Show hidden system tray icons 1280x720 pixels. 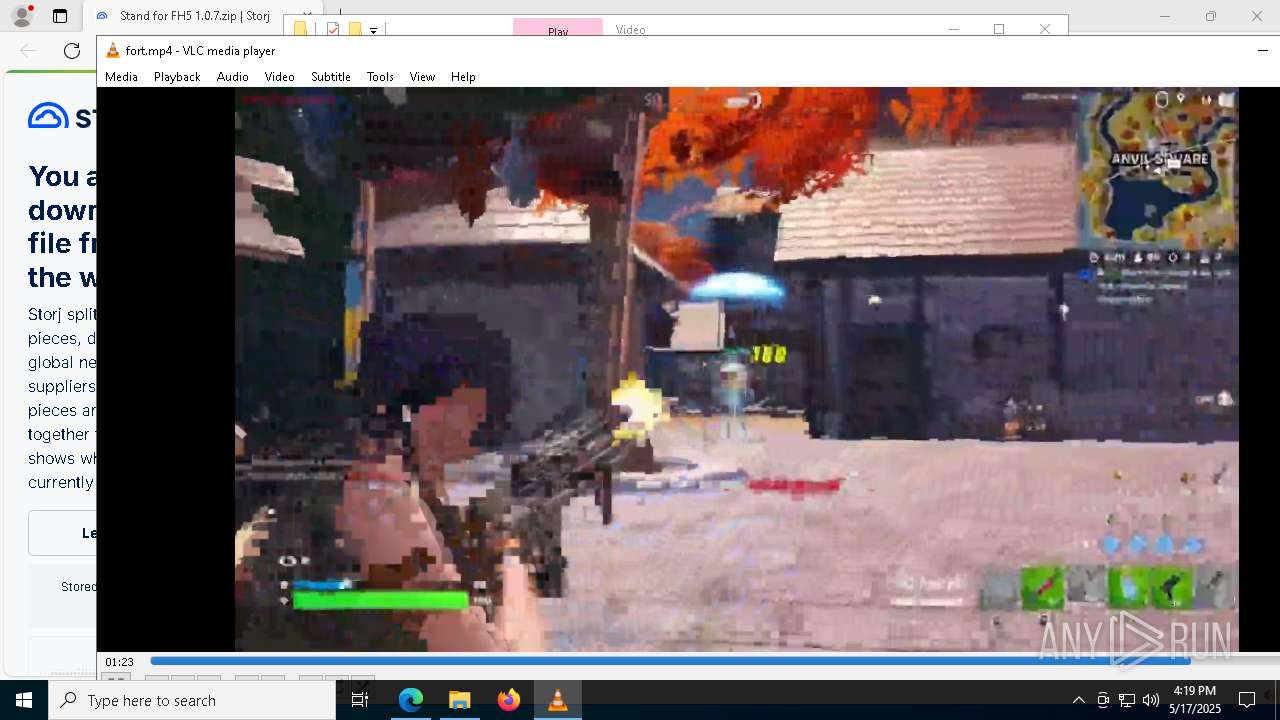point(1078,700)
